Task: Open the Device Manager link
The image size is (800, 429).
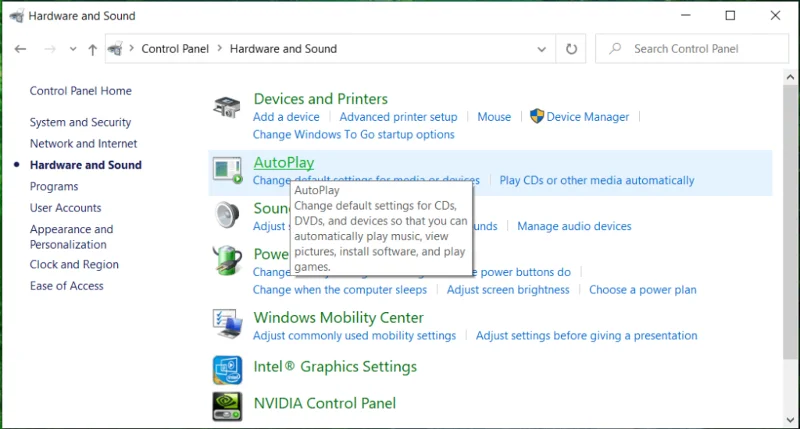Action: coord(588,117)
